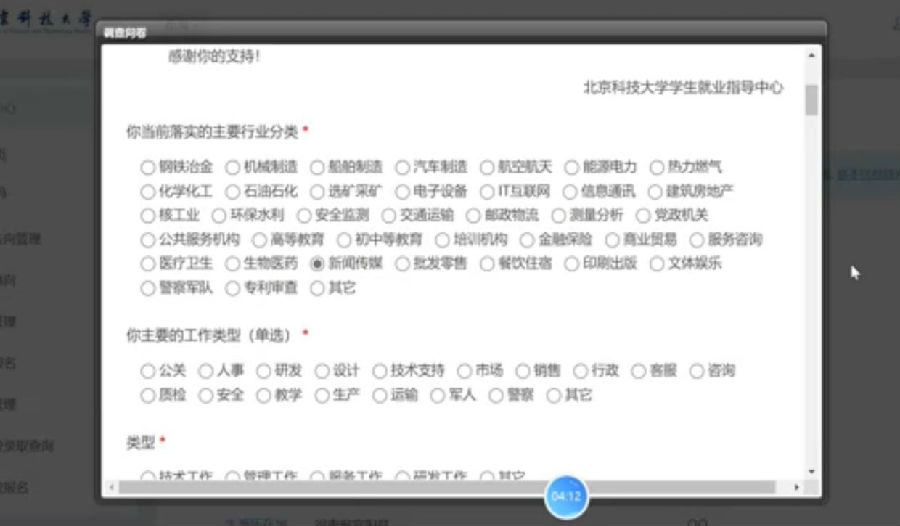Screen dimensions: 900x526
Task: Click the blue 04:12 timer badge
Action: pyautogui.click(x=566, y=495)
